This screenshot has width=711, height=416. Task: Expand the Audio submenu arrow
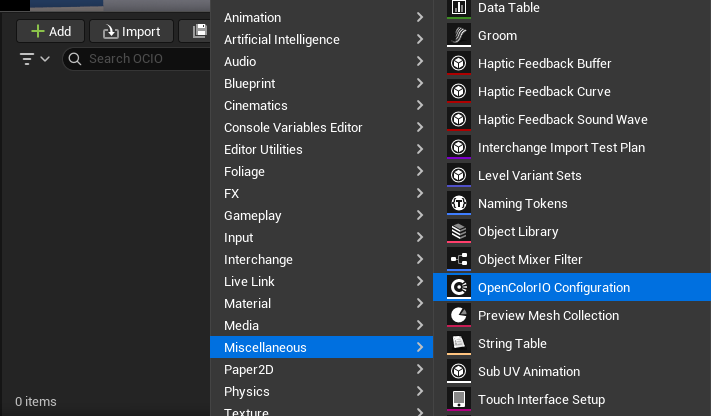click(420, 61)
